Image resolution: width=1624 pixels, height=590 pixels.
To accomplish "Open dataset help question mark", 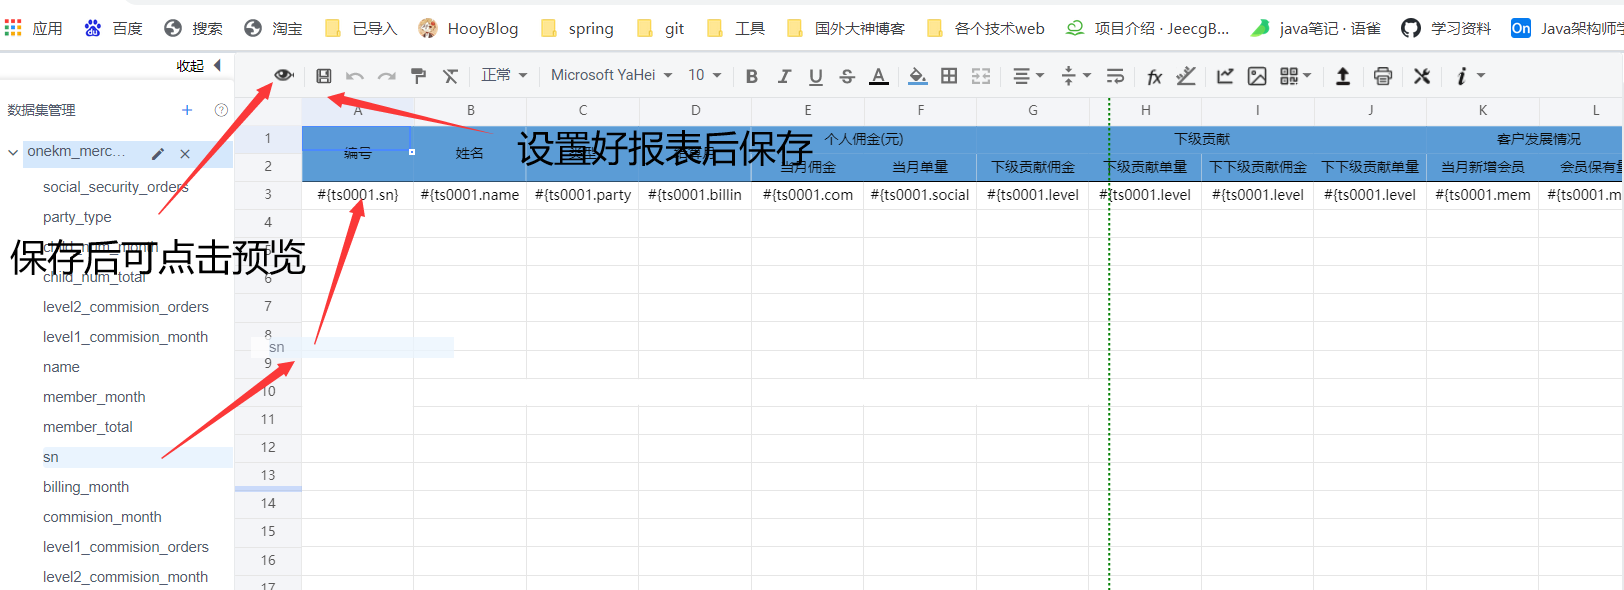I will tap(221, 110).
